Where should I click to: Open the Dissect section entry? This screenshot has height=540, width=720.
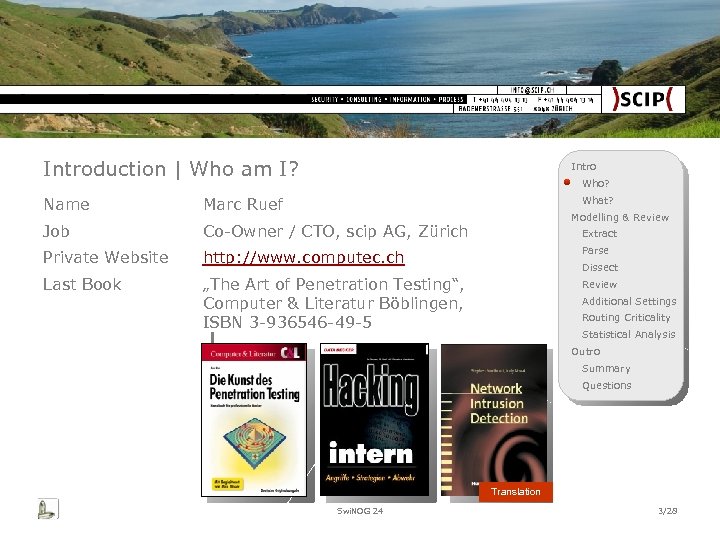[600, 267]
